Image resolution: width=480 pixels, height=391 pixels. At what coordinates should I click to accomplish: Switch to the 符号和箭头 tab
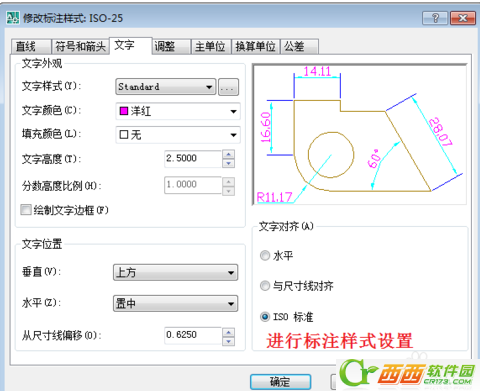[x=80, y=46]
